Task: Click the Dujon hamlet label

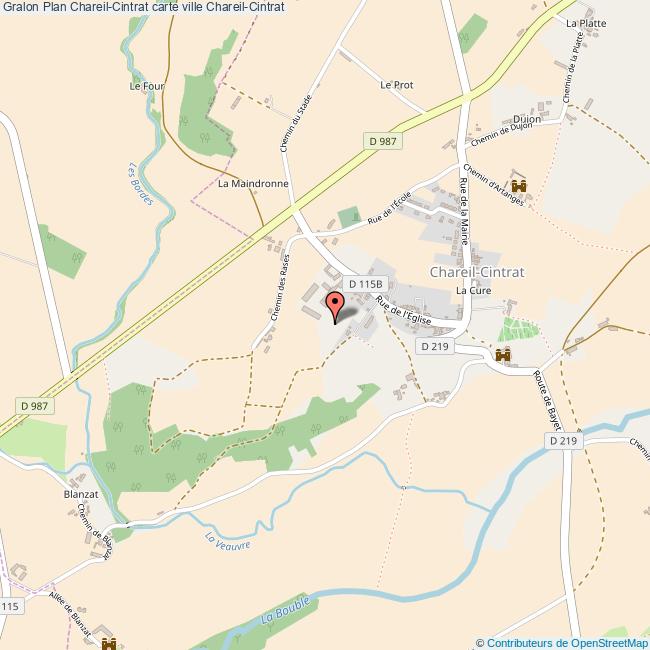Action: pos(527,119)
